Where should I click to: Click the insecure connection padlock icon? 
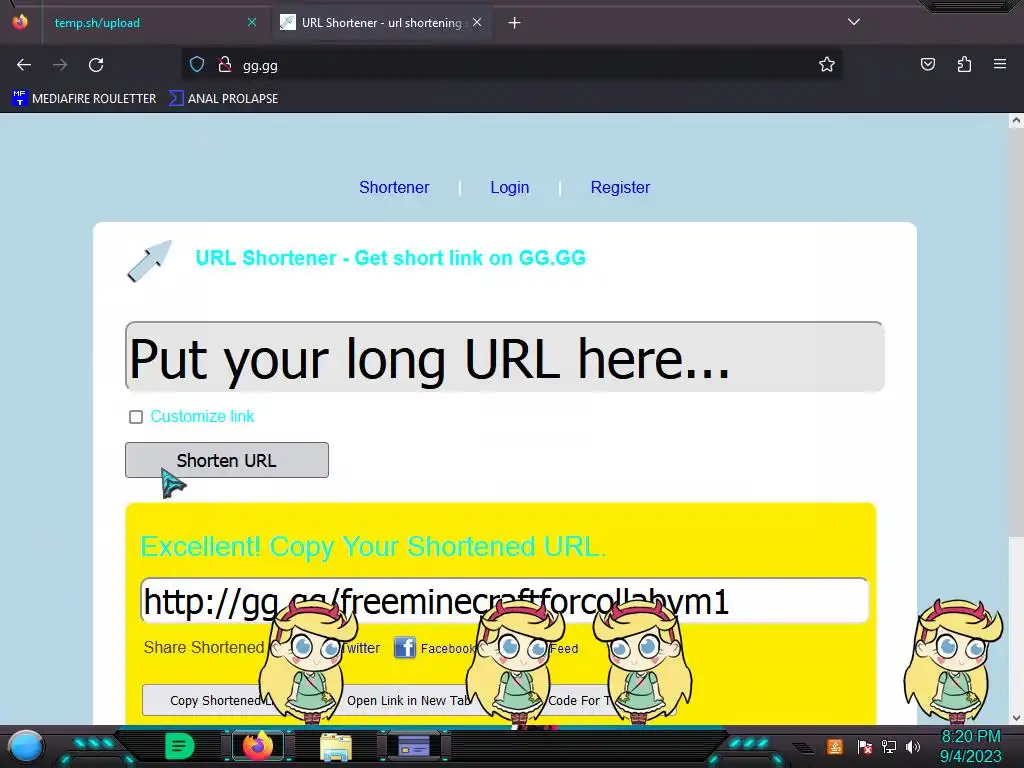coord(225,64)
